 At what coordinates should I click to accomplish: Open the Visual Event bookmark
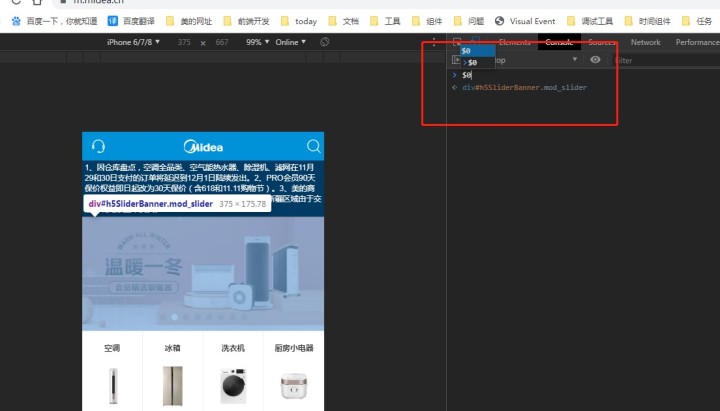pyautogui.click(x=525, y=21)
